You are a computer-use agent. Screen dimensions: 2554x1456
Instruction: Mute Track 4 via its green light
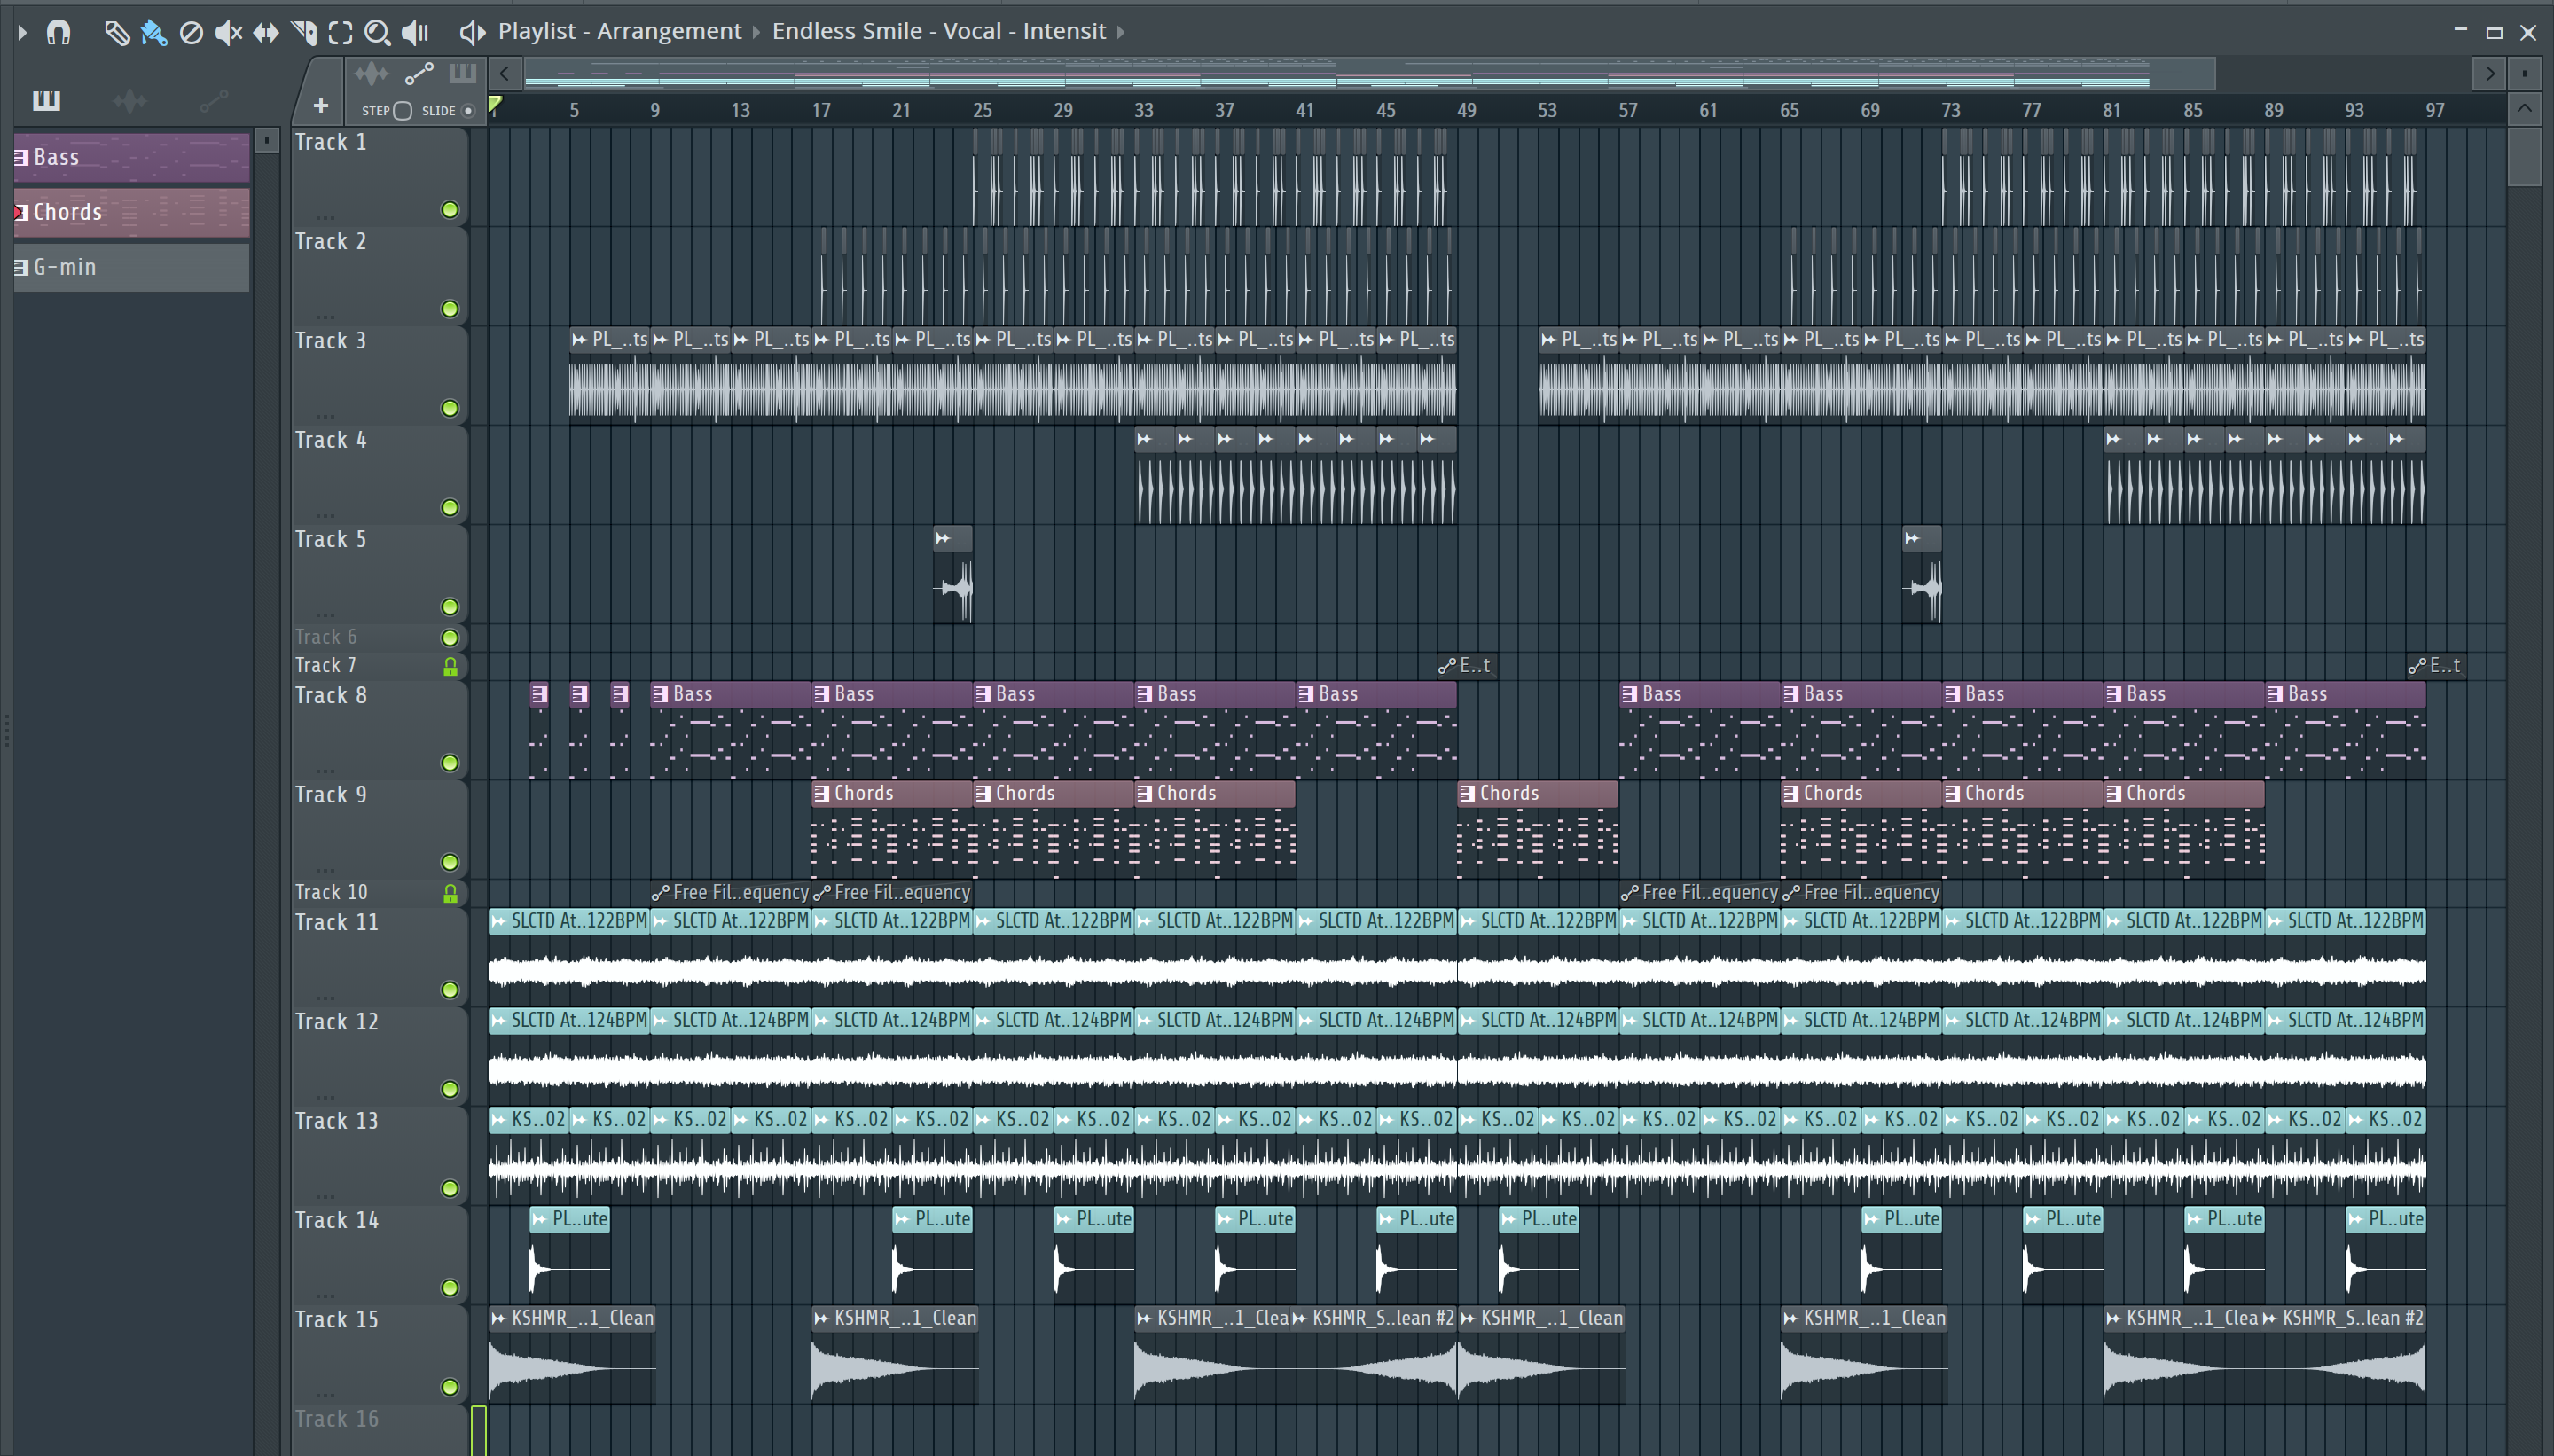pyautogui.click(x=450, y=508)
